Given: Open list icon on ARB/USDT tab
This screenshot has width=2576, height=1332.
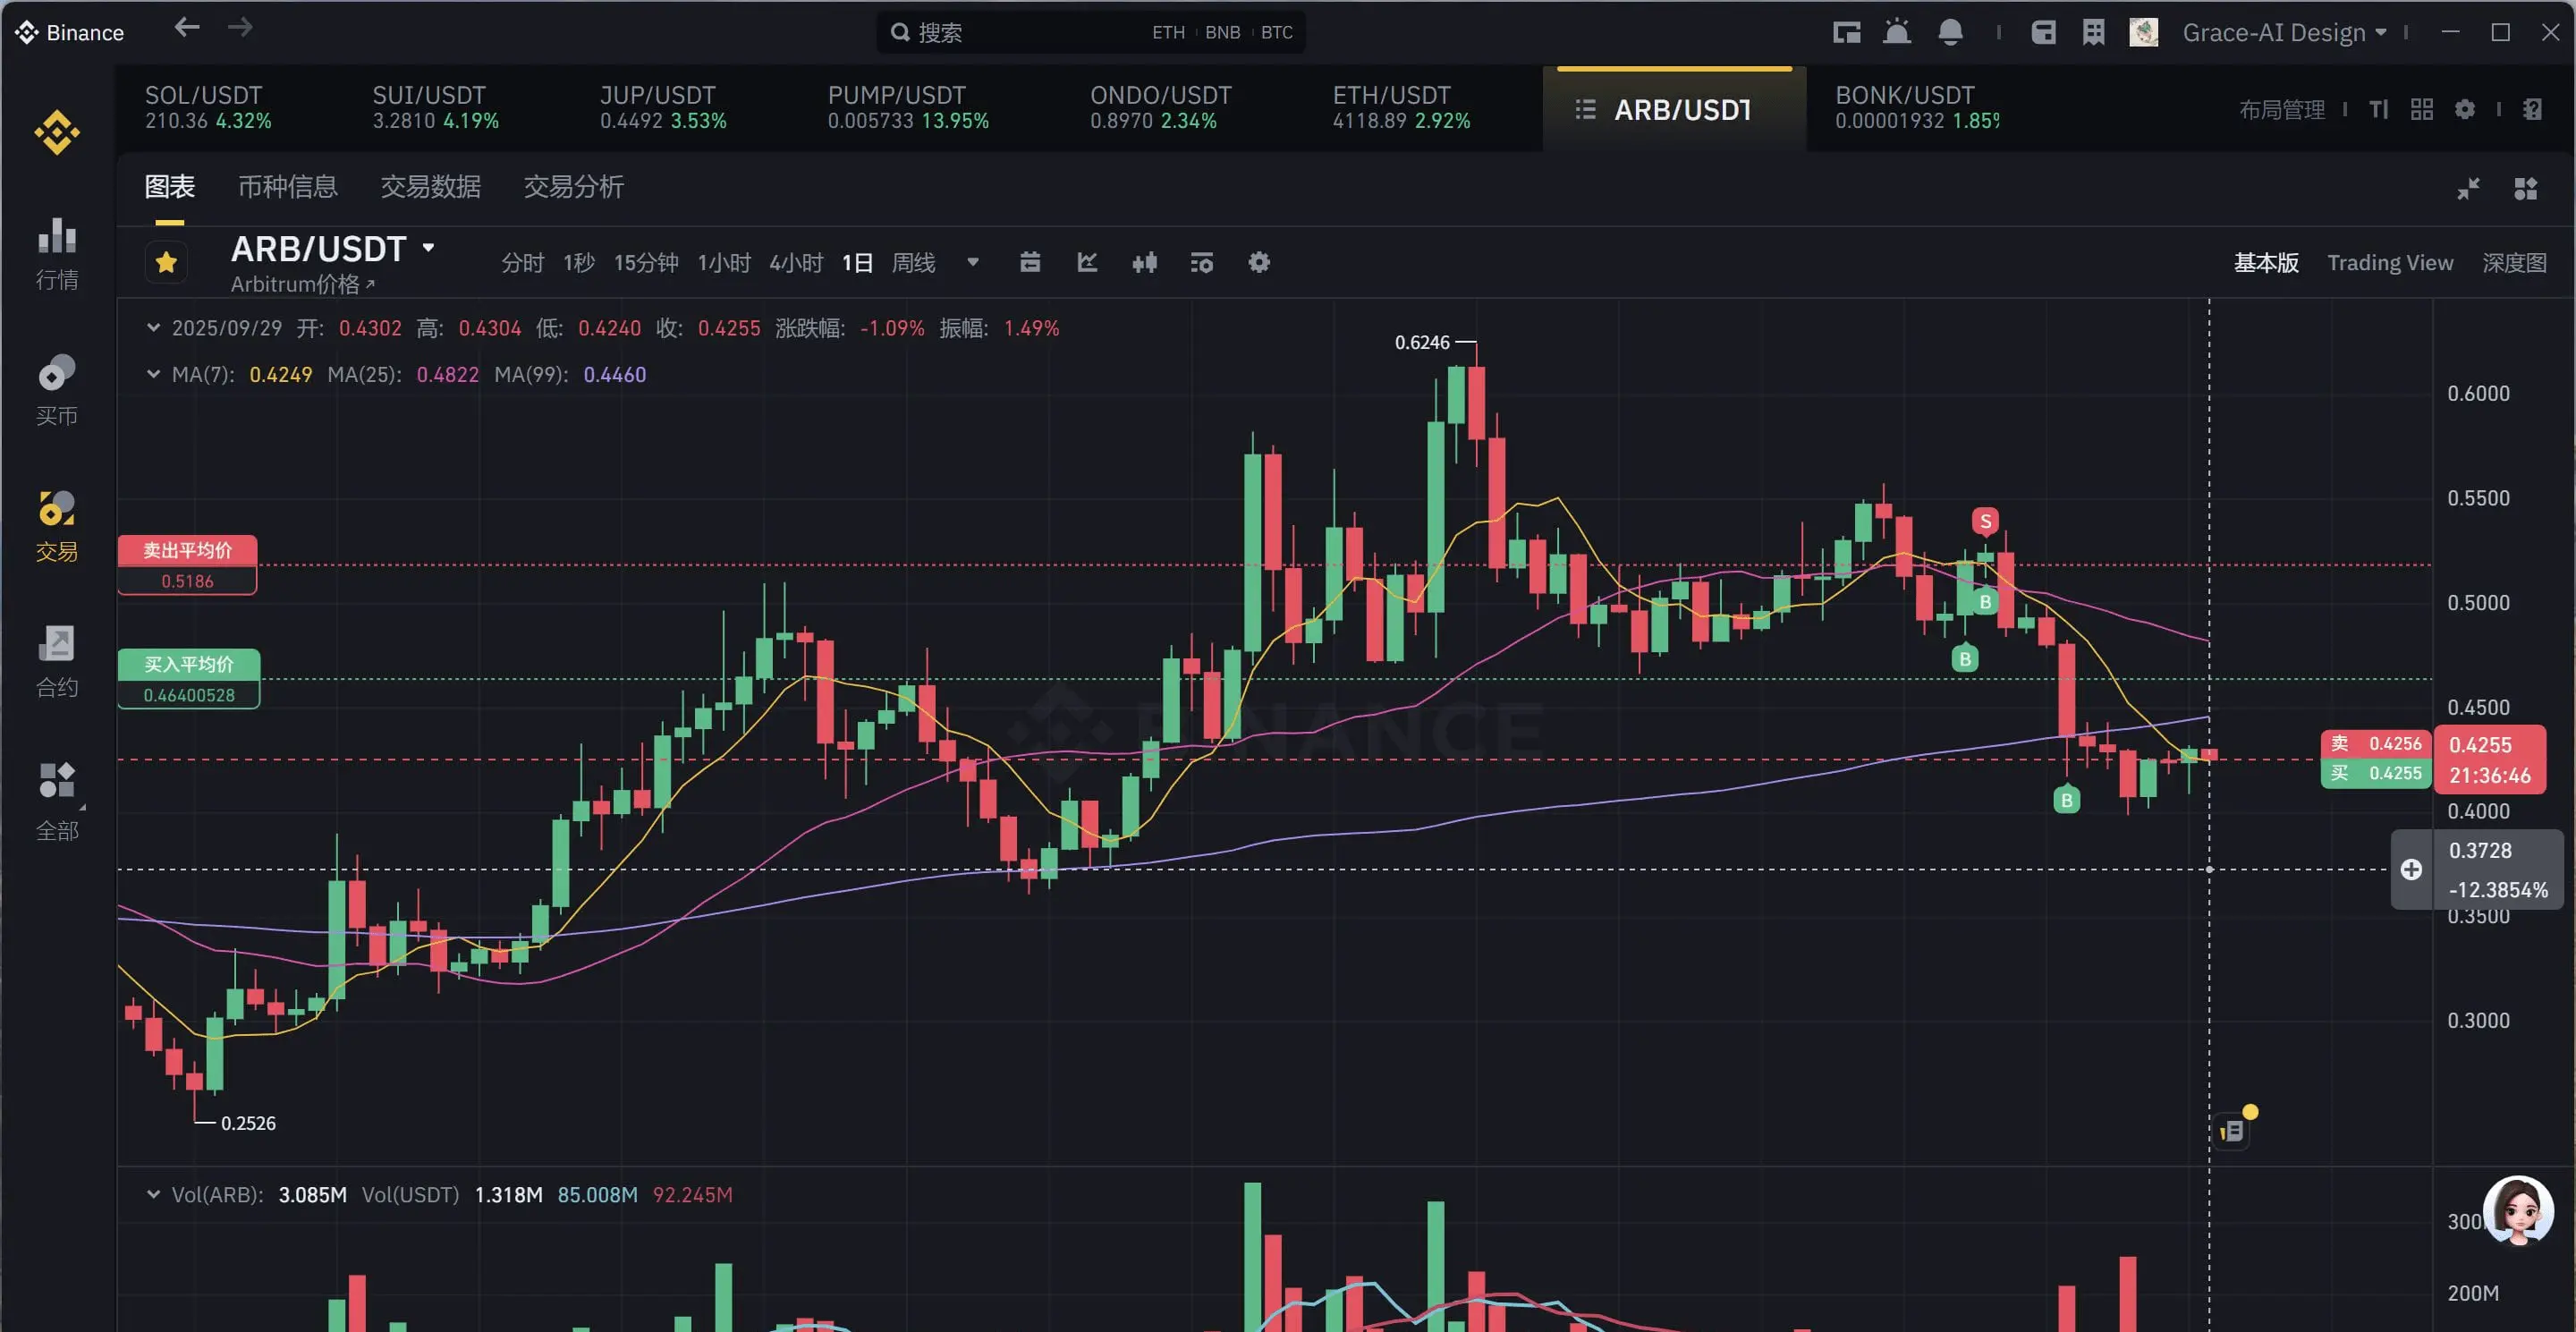Looking at the screenshot, I should pos(1585,109).
